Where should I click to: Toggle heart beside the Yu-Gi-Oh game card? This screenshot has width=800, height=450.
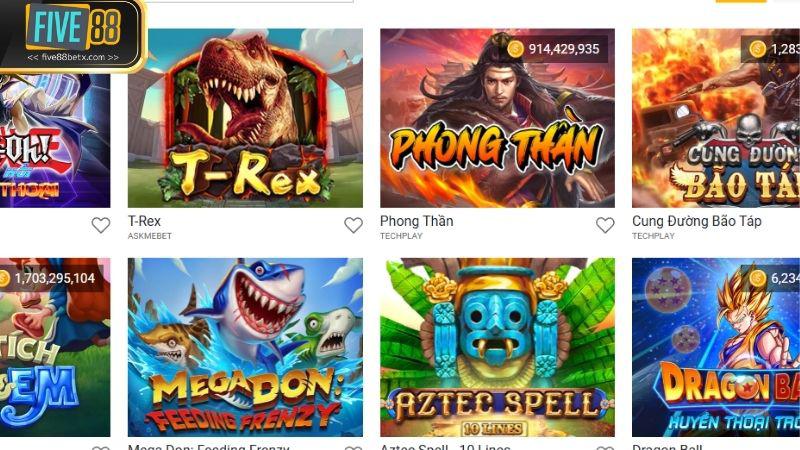click(x=101, y=225)
